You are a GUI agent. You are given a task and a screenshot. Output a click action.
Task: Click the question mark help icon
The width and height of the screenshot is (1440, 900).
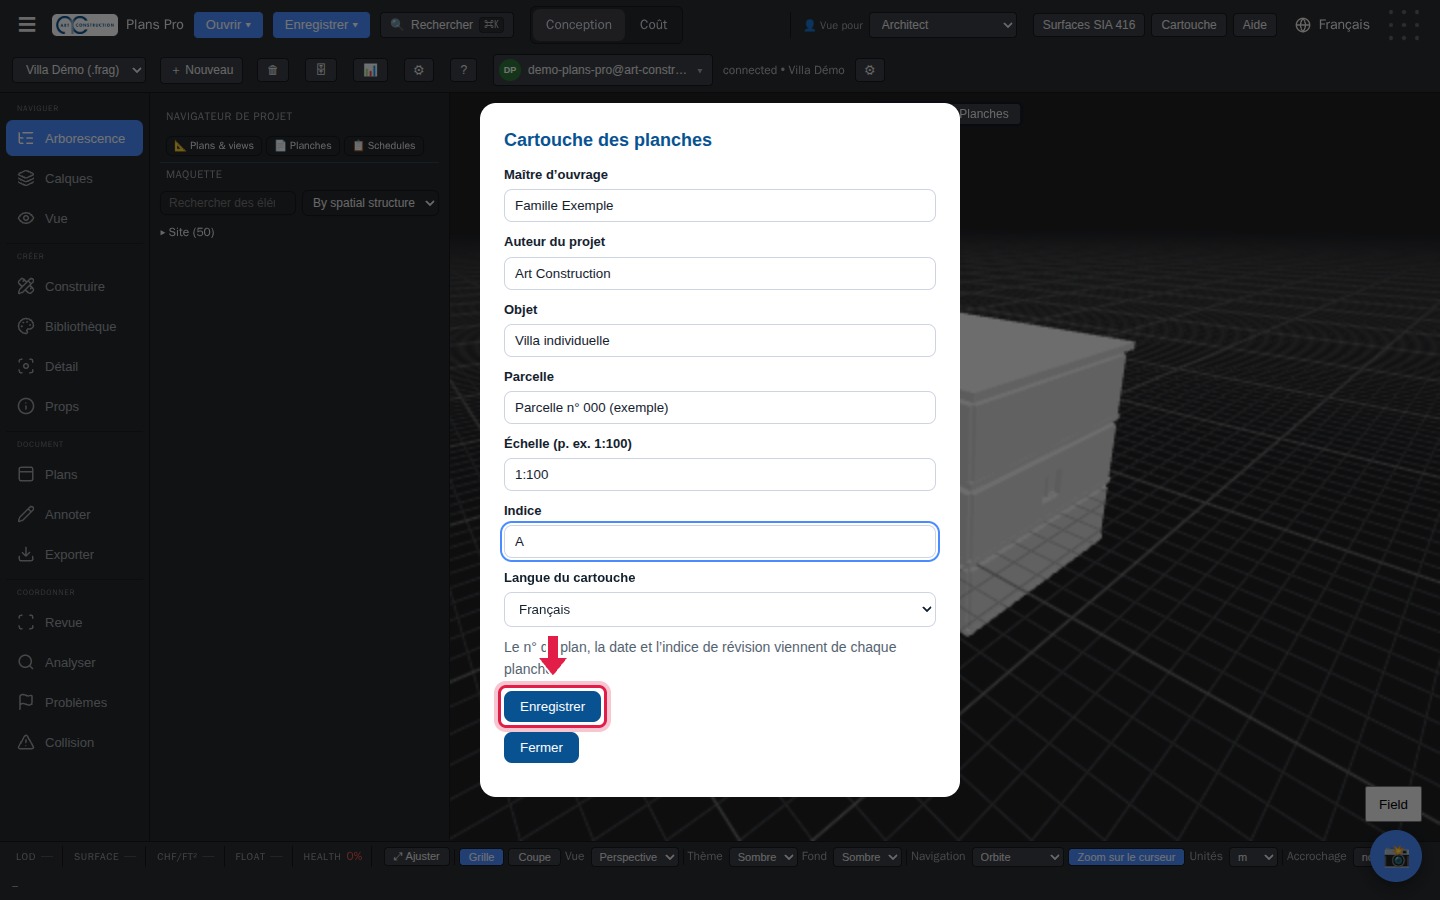pyautogui.click(x=463, y=70)
